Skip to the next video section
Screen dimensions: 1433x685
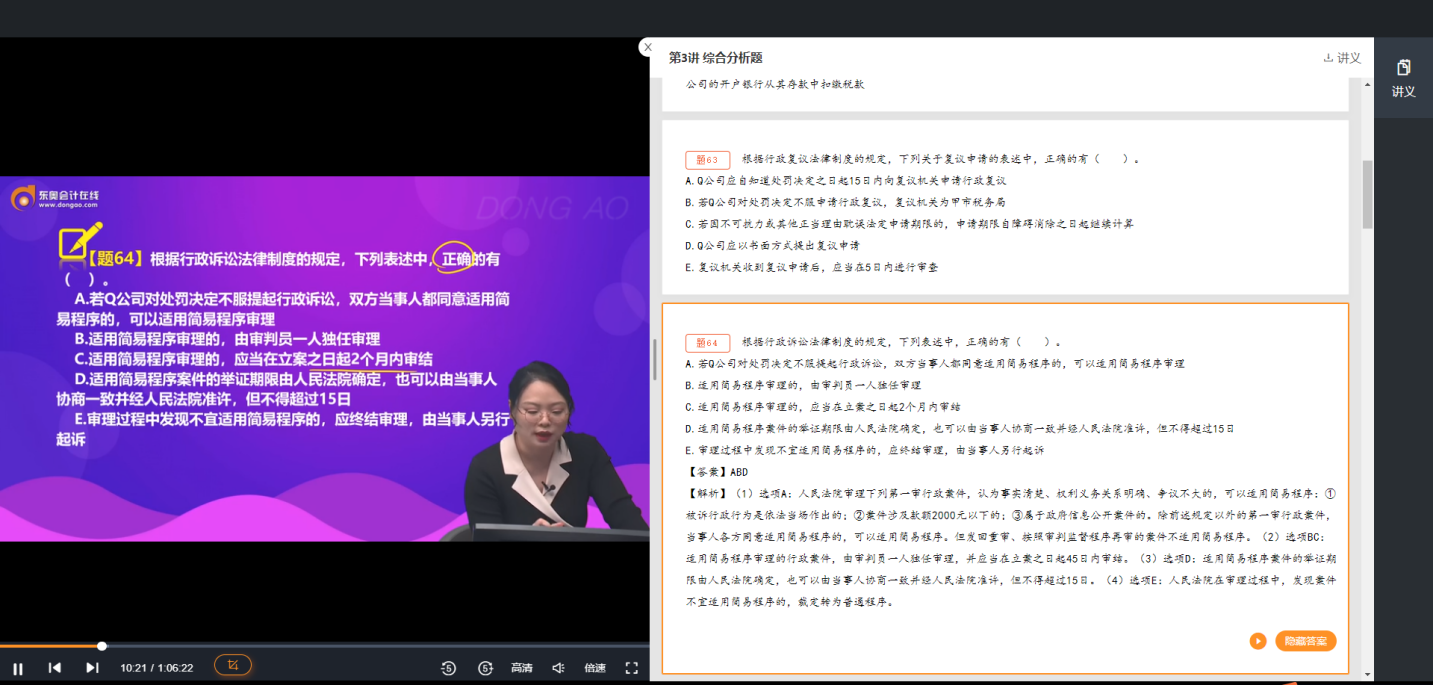pos(92,667)
